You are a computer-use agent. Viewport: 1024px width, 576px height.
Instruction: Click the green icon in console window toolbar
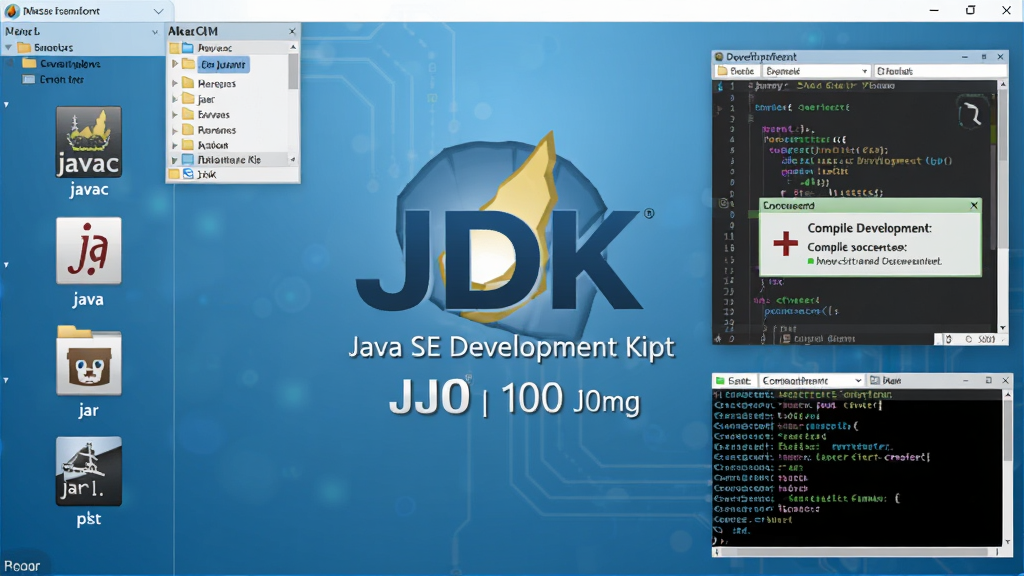coord(720,381)
